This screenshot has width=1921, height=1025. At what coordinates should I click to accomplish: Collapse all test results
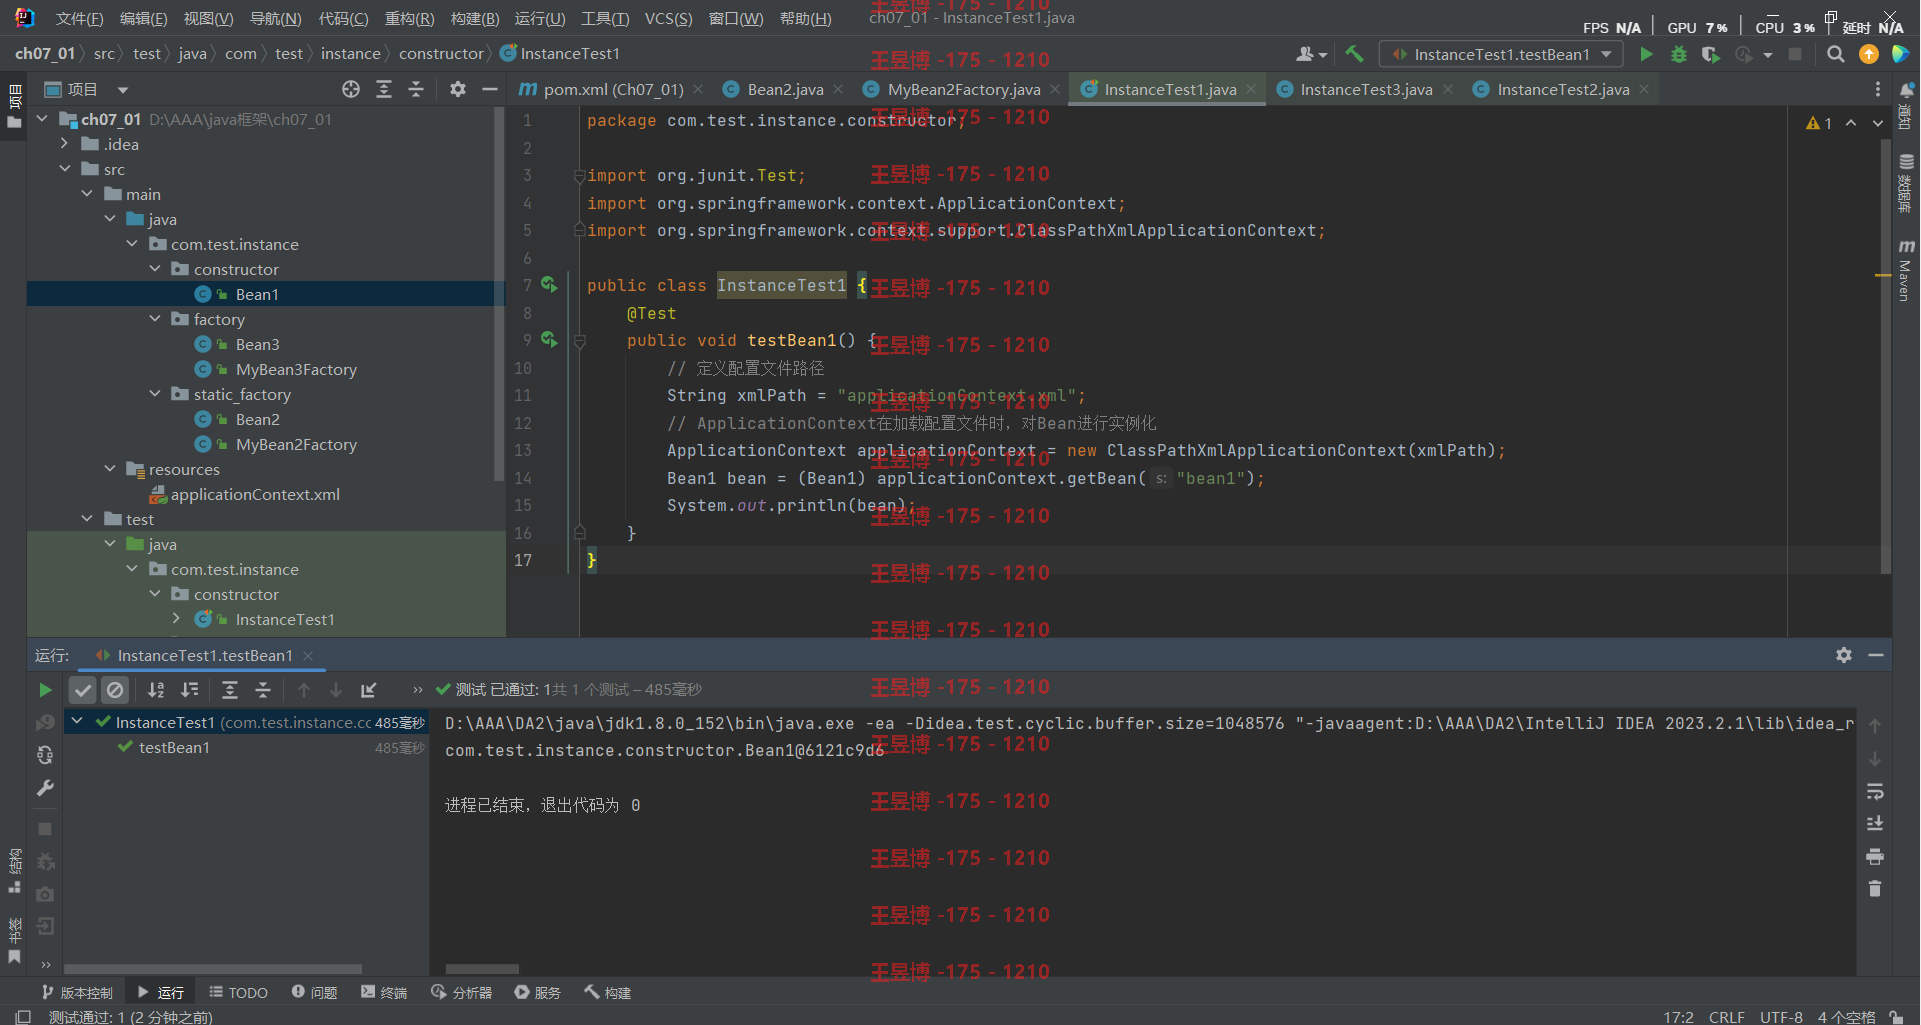pos(263,690)
